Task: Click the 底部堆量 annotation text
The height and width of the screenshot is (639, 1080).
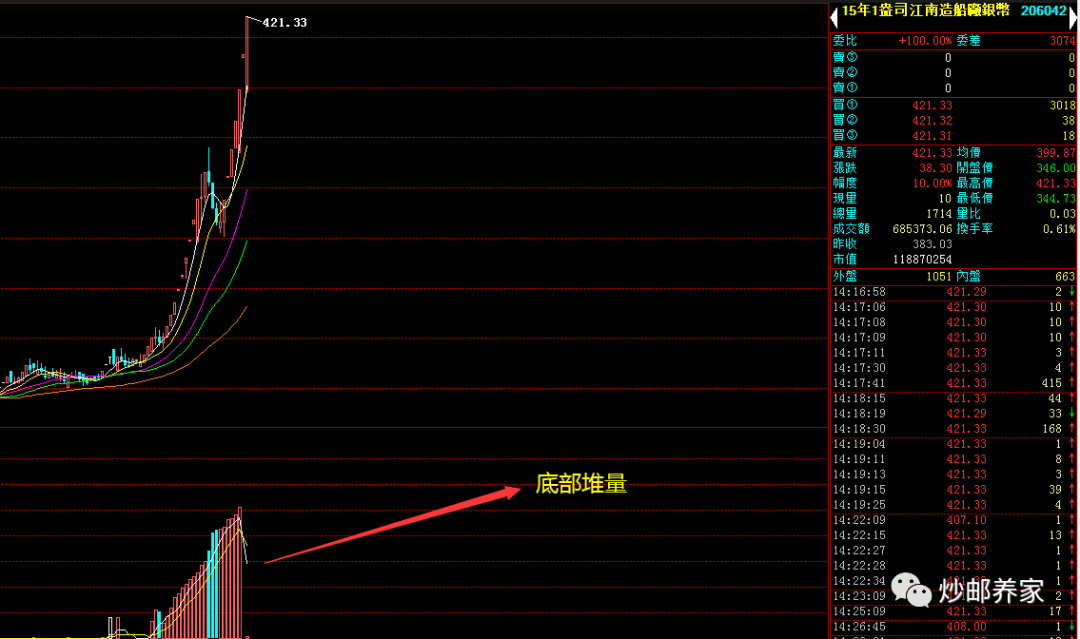Action: pos(581,485)
